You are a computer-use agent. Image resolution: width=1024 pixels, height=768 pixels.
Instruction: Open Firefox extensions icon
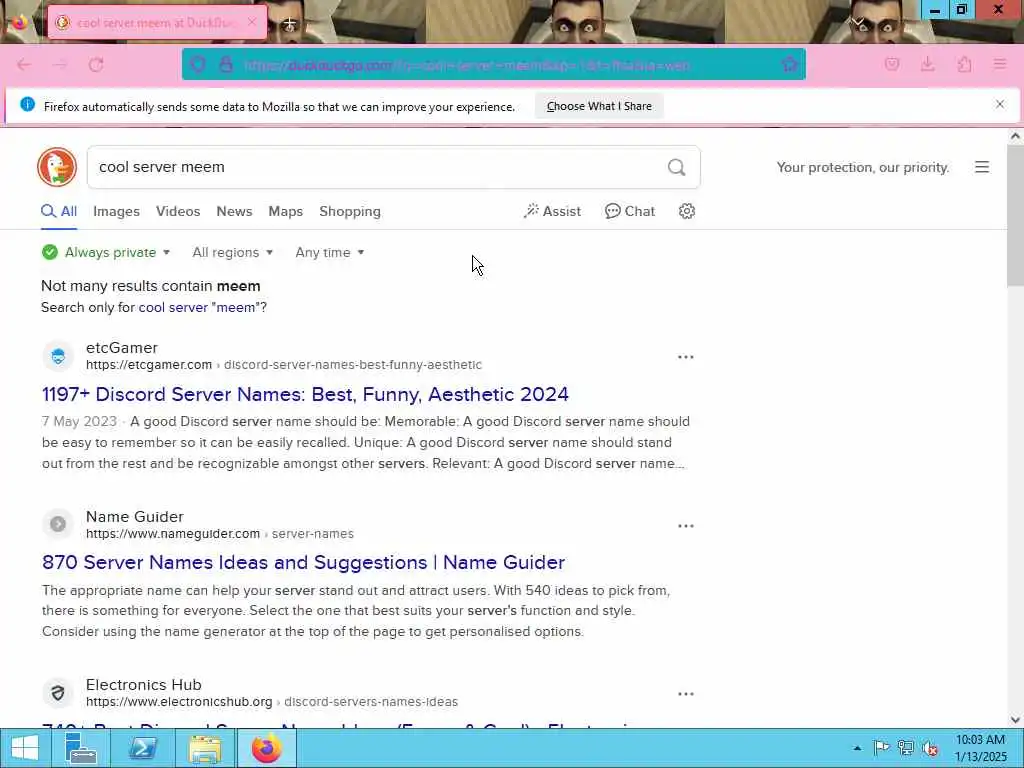pyautogui.click(x=964, y=64)
